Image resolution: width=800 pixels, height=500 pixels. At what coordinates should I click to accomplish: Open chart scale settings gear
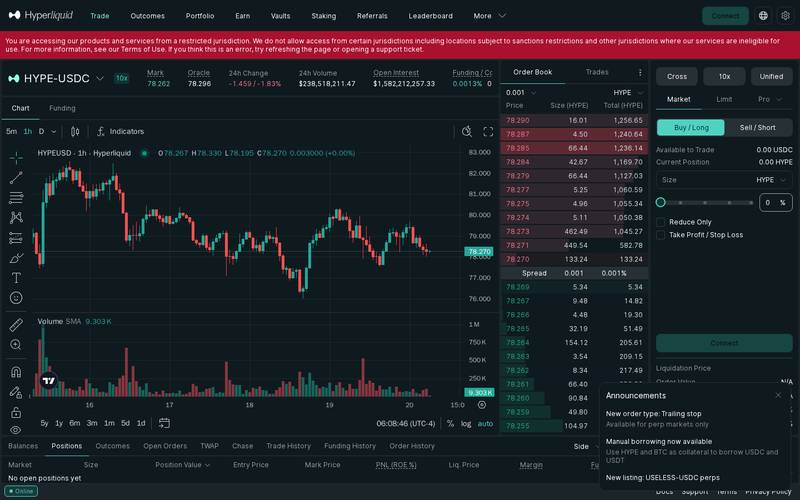[482, 405]
